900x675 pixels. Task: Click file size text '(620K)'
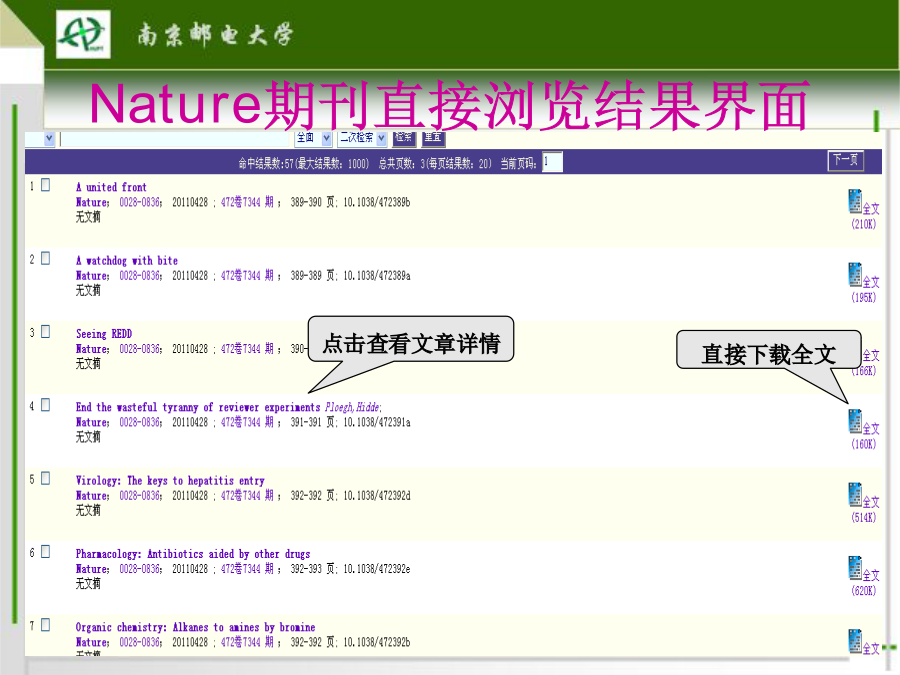tap(864, 591)
